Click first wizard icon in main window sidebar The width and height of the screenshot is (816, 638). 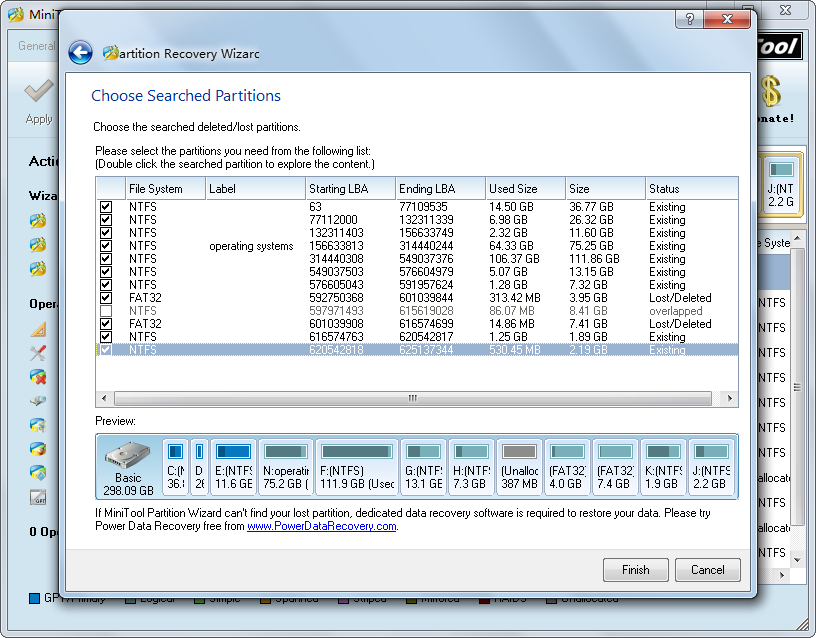[37, 221]
